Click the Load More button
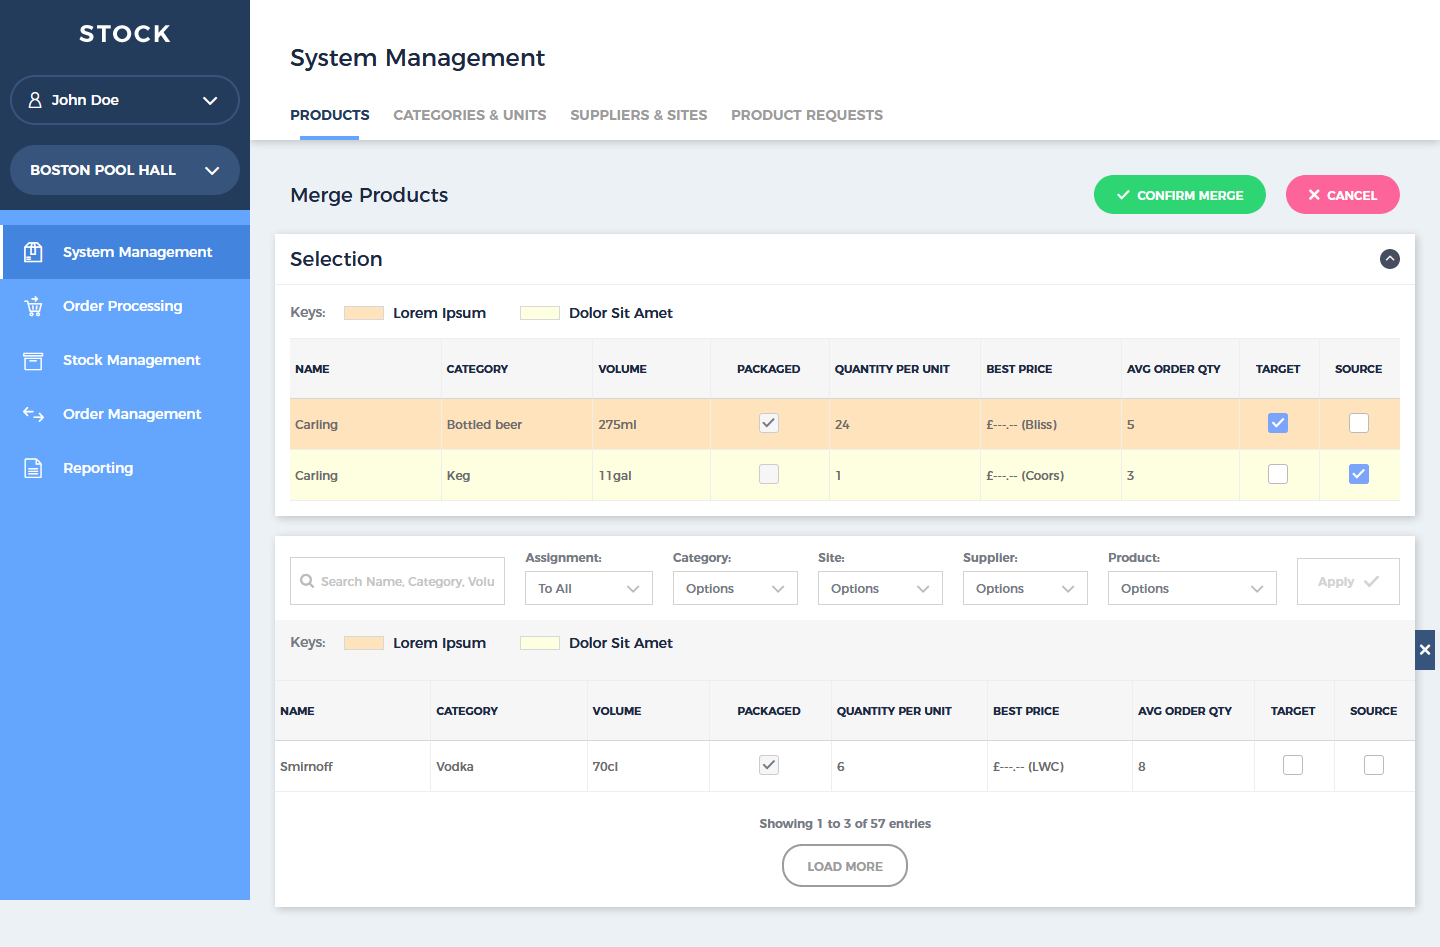The image size is (1440, 947). point(844,866)
